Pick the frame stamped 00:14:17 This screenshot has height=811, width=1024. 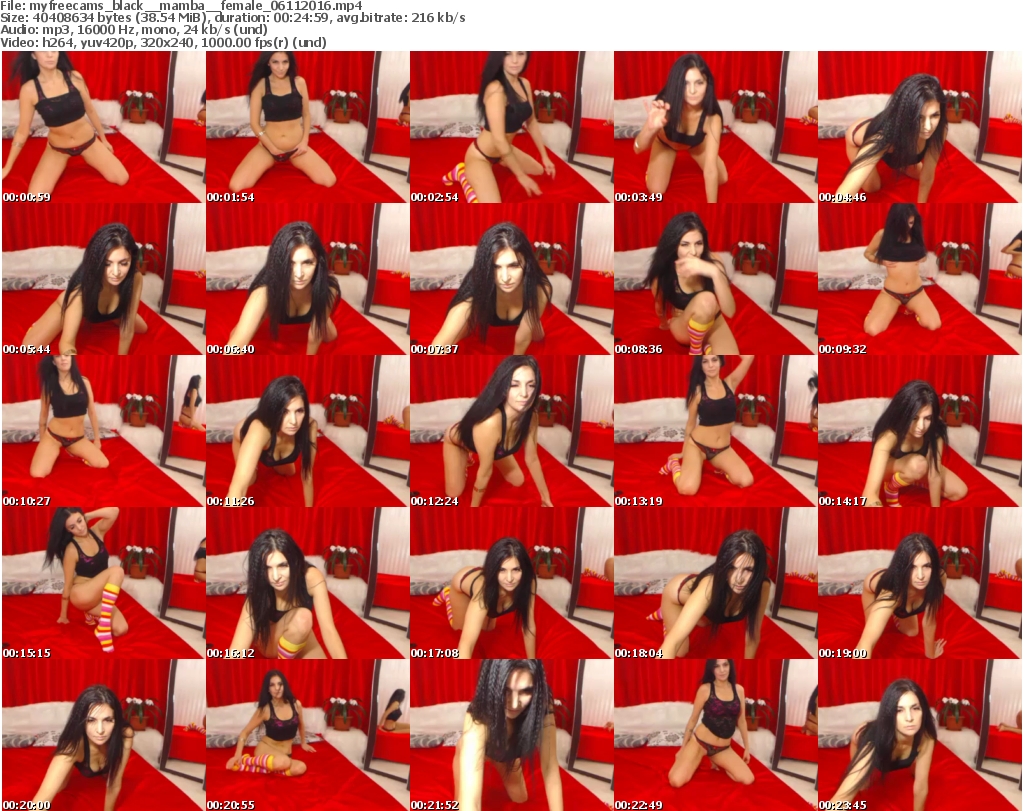coord(920,432)
